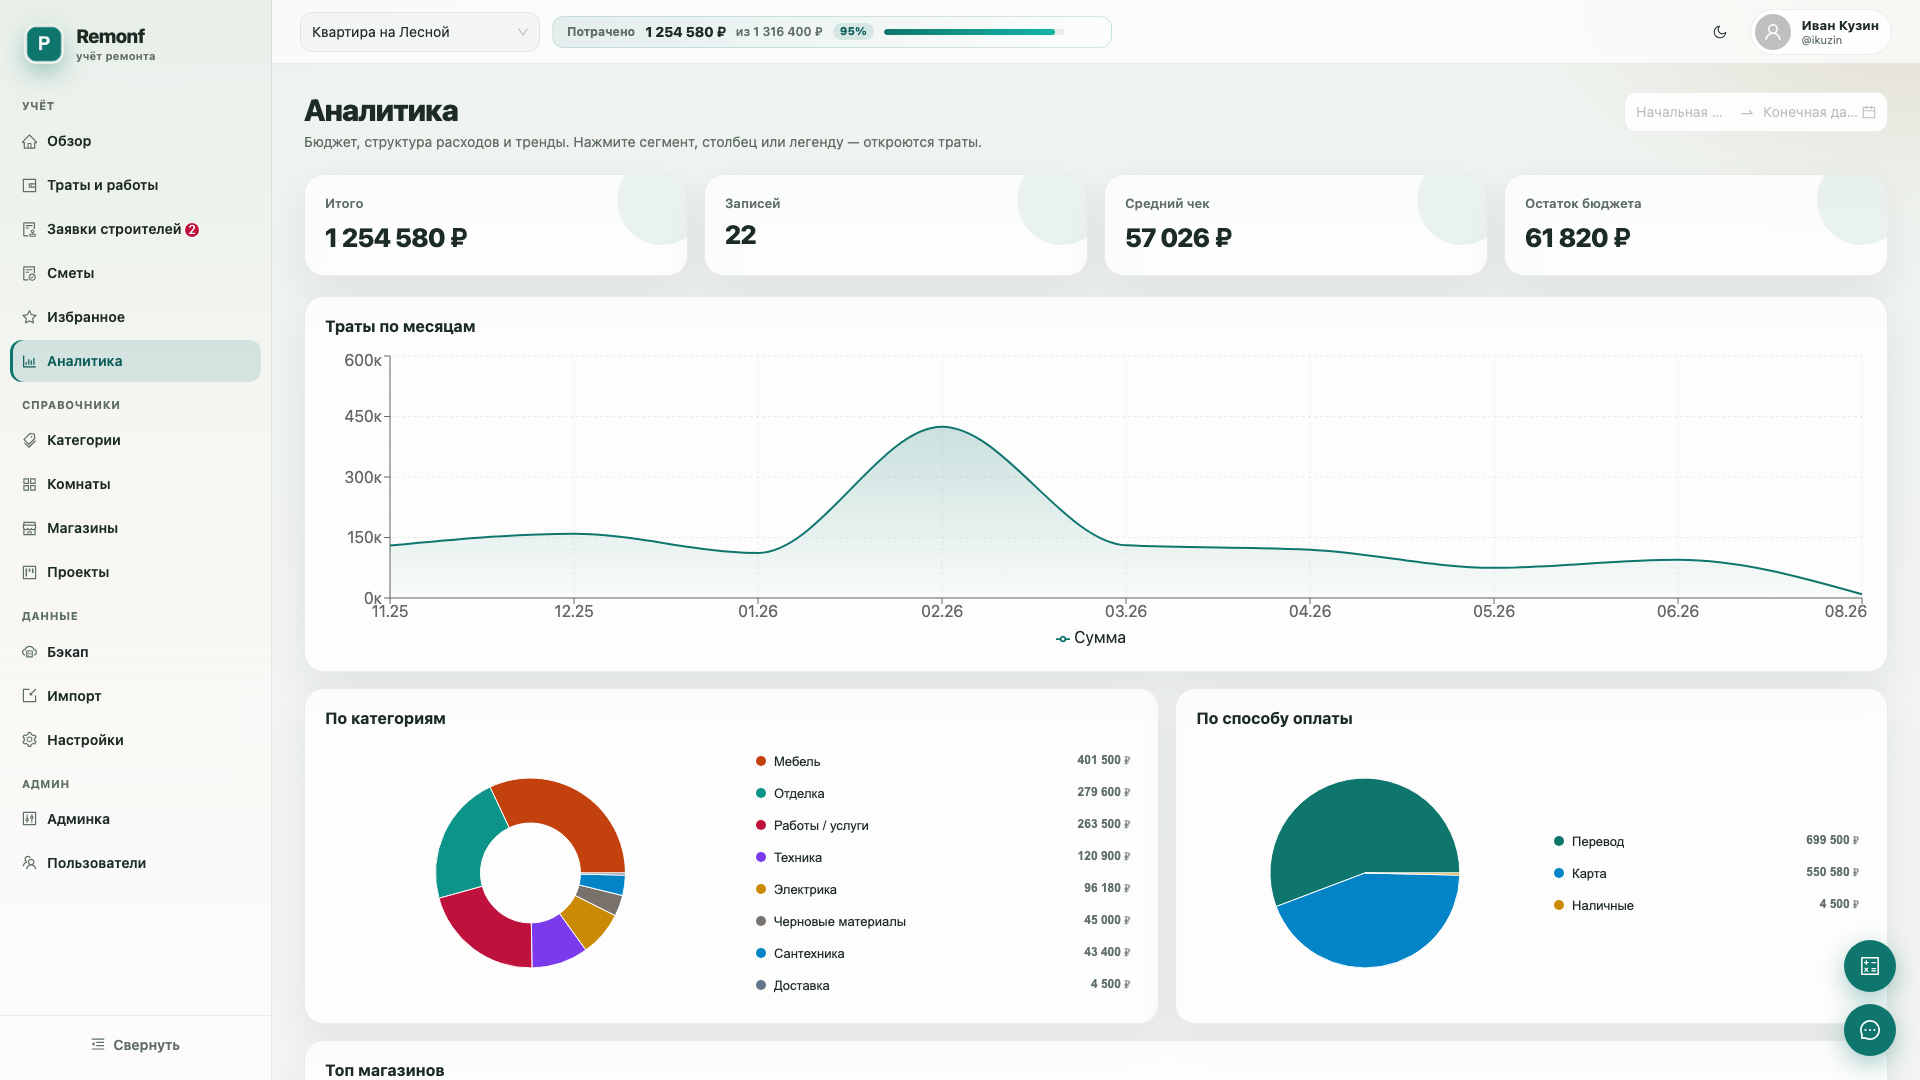Open the Сантехника legend entry
Screen dimensions: 1920x1080
943,953
